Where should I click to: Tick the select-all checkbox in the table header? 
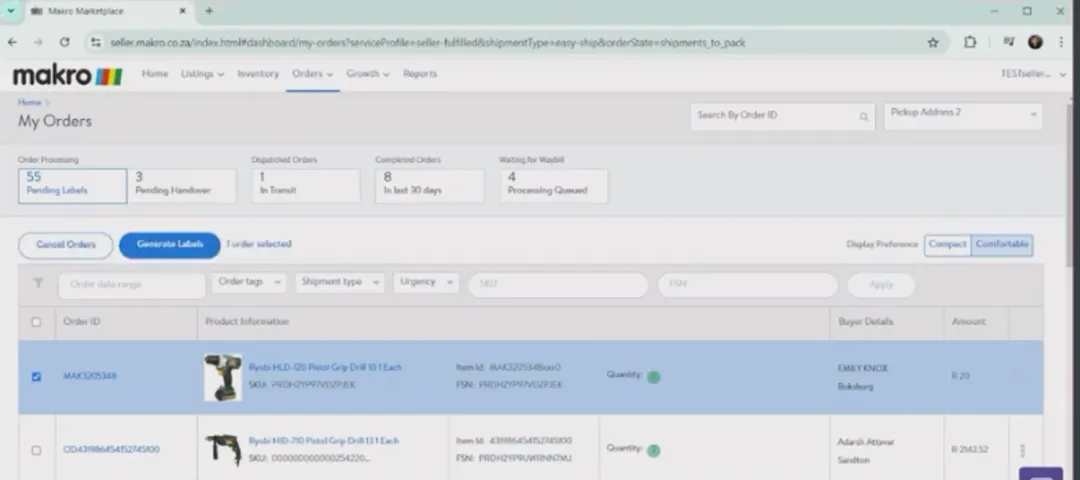click(x=37, y=322)
